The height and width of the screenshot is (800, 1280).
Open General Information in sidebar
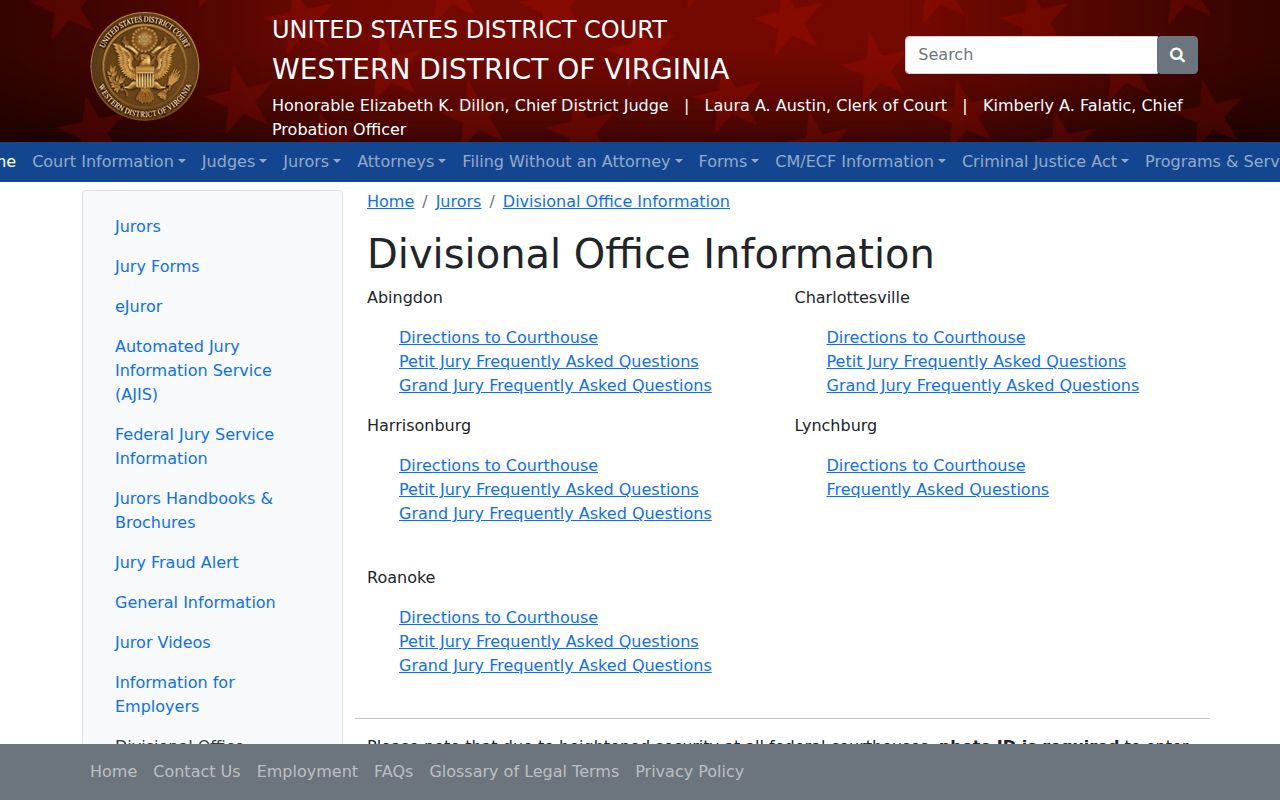click(195, 602)
